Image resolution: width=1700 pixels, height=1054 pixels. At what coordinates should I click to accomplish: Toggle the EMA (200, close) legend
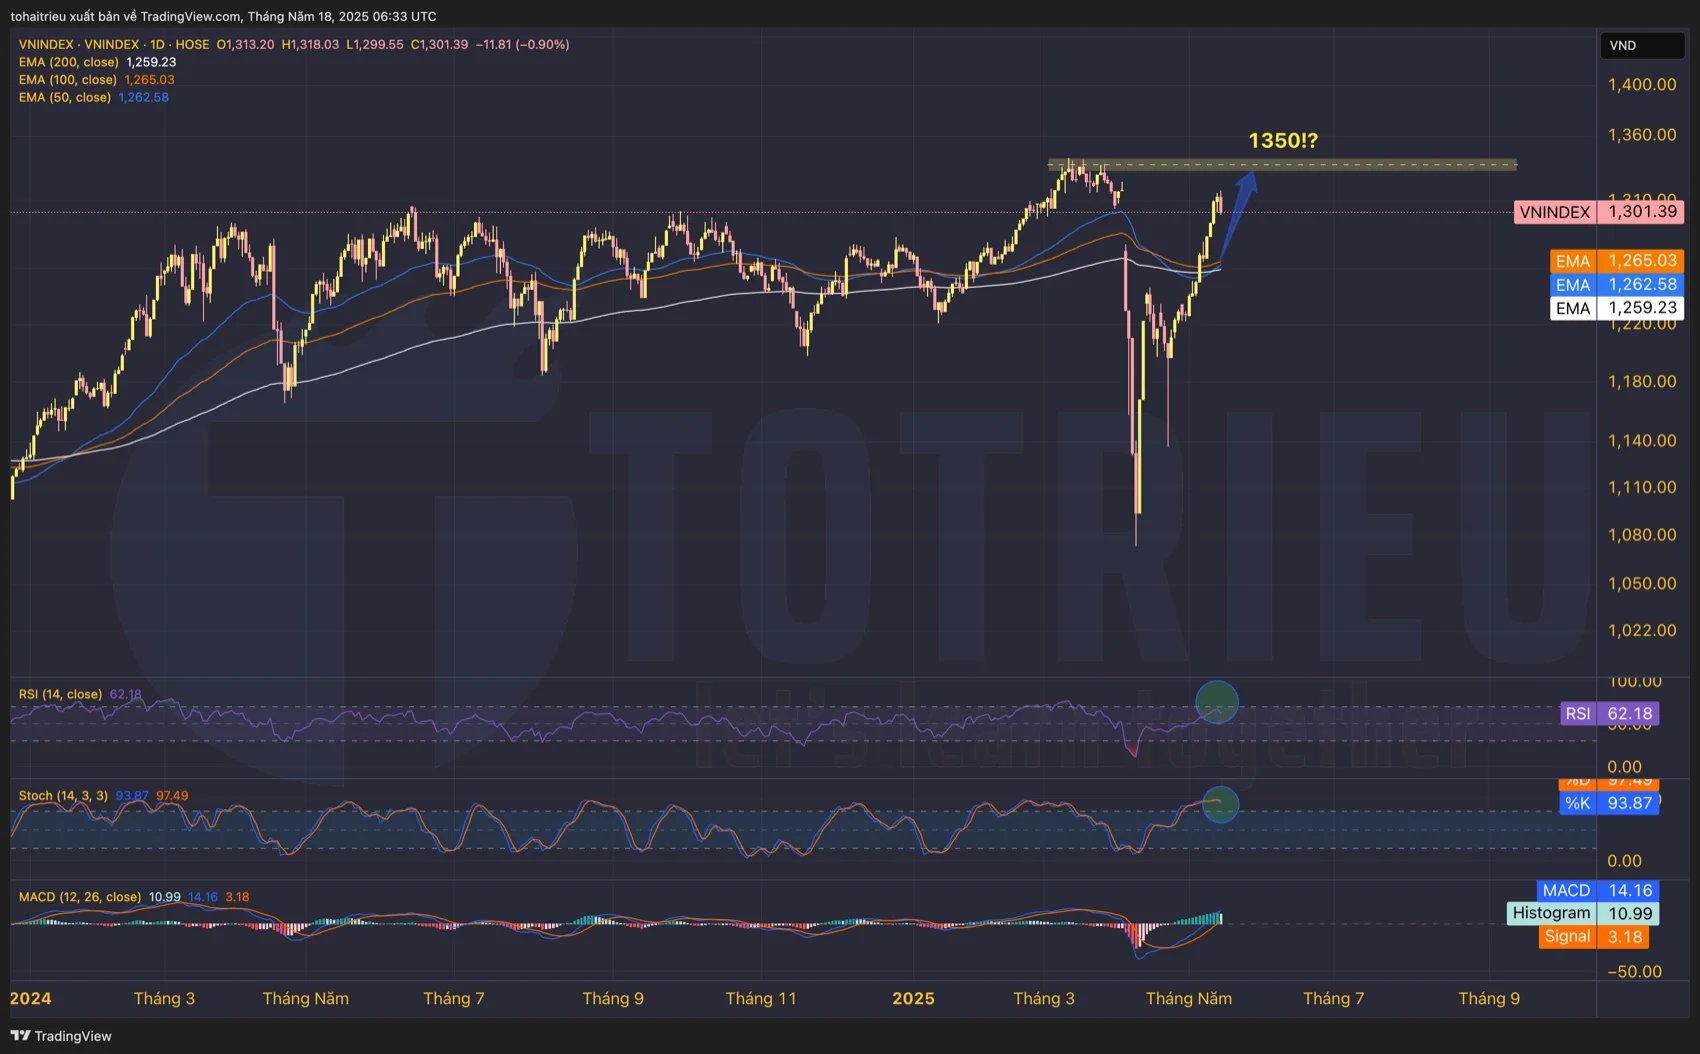[x=68, y=62]
